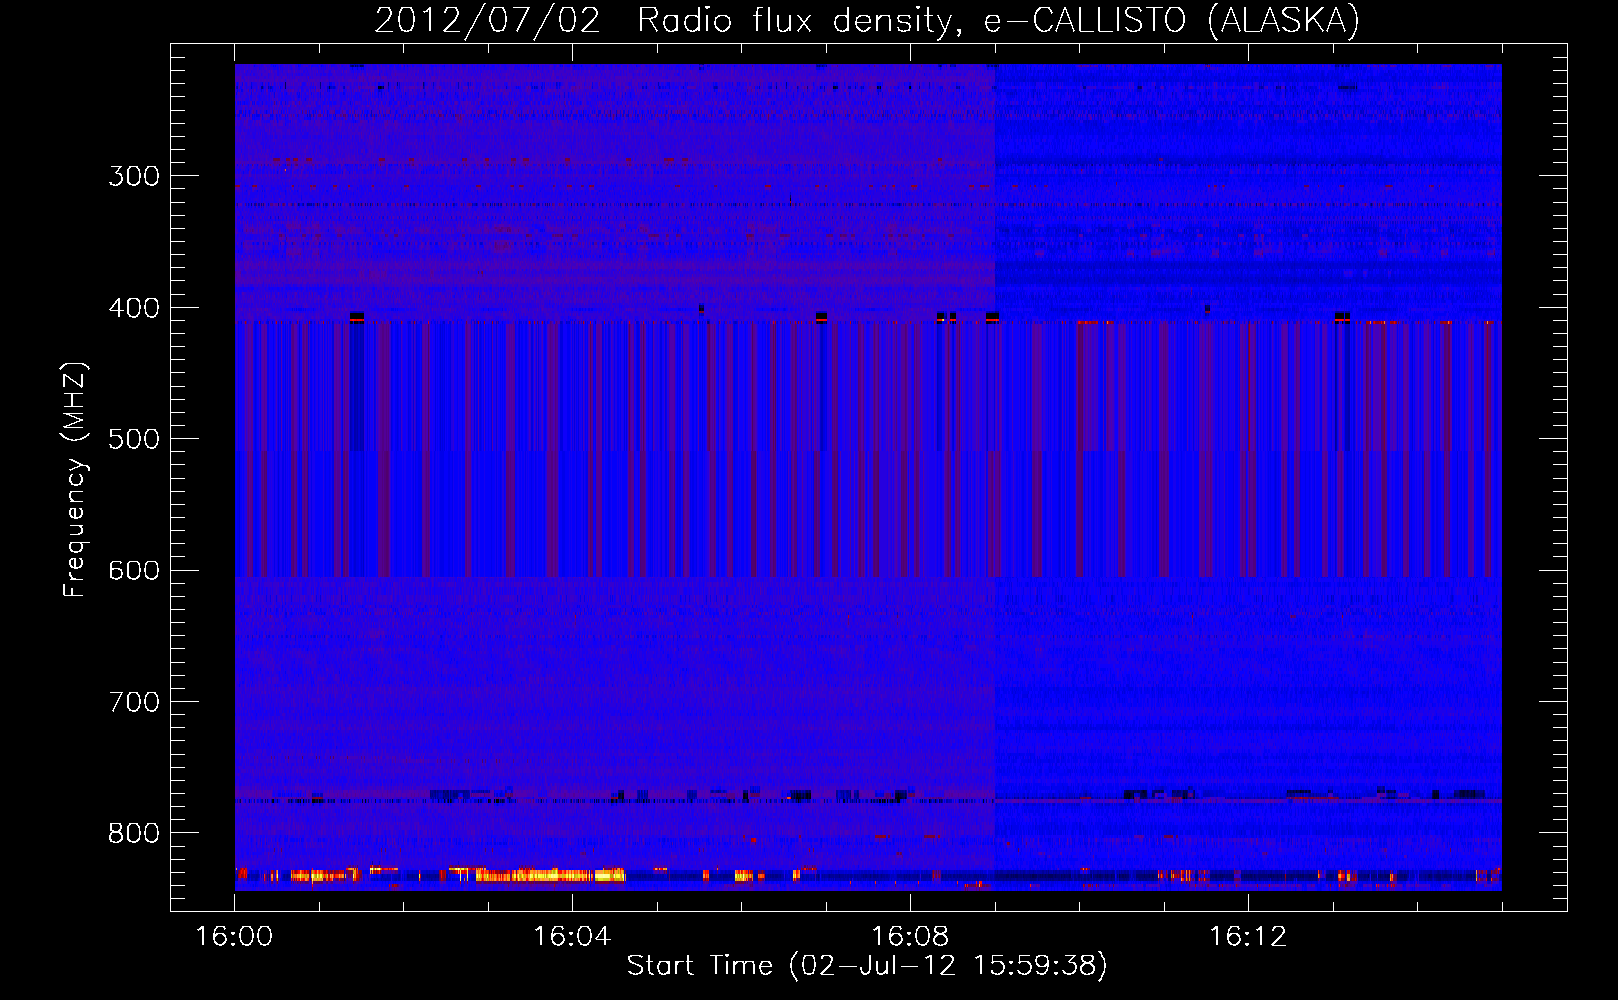This screenshot has width=1618, height=1000.
Task: Click the 500 frequency tick label
Action: point(134,439)
